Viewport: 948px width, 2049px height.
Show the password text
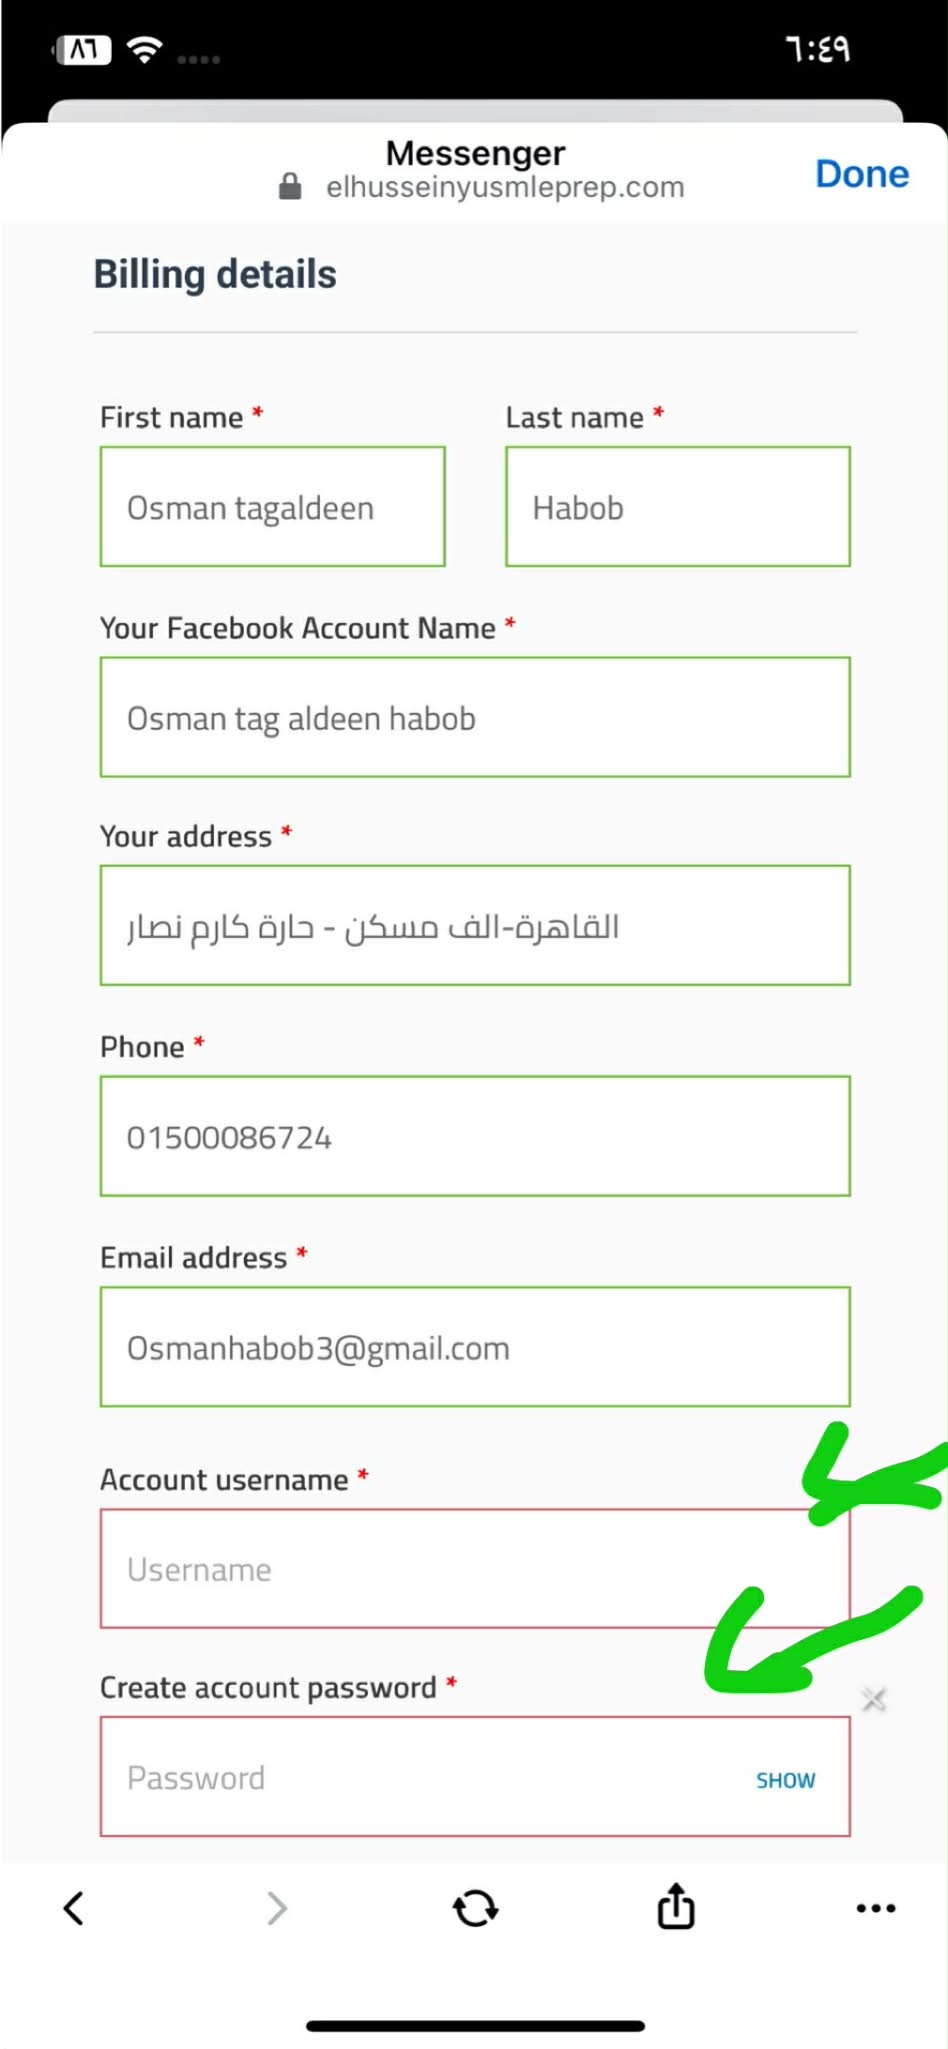coord(785,1780)
